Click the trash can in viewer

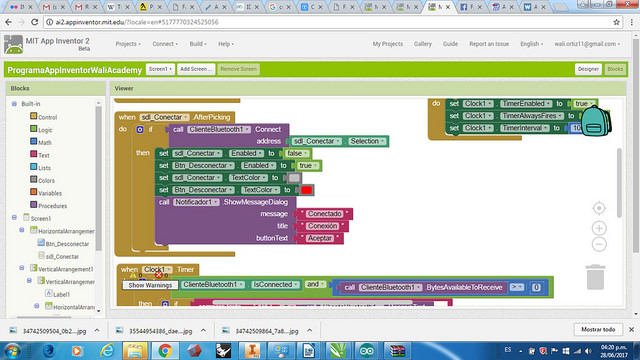[595, 277]
